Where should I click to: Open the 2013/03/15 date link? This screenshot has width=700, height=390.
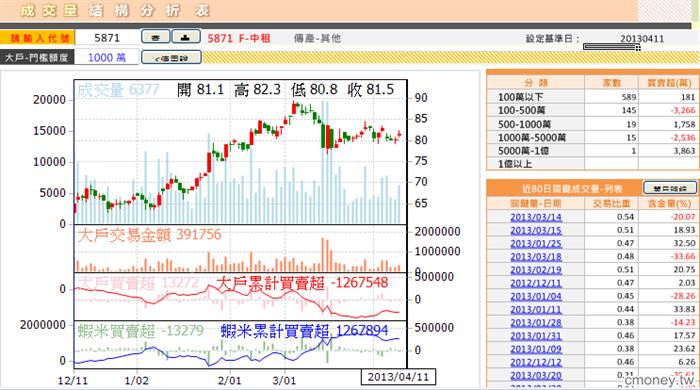[536, 230]
